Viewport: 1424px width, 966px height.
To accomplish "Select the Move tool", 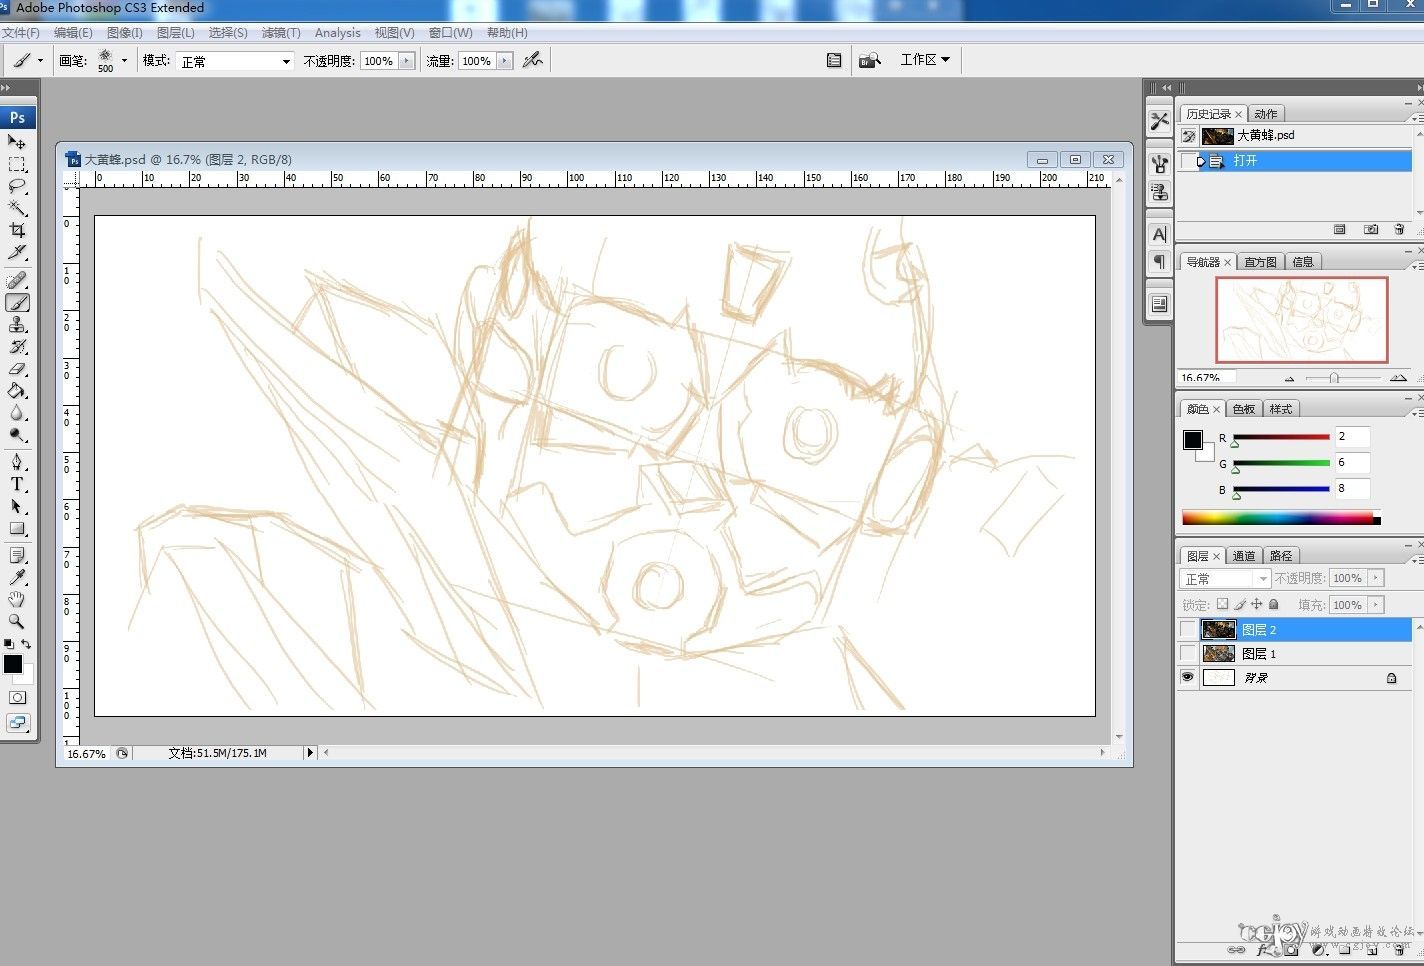I will 17,142.
